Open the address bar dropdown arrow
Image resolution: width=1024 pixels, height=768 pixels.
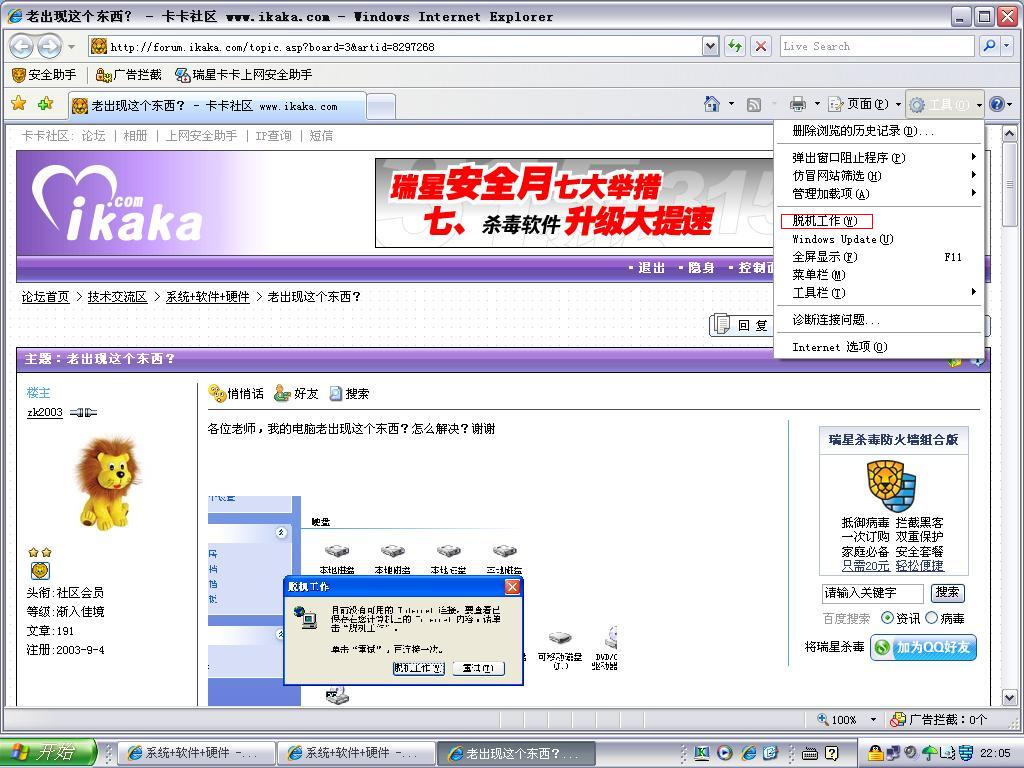[711, 46]
